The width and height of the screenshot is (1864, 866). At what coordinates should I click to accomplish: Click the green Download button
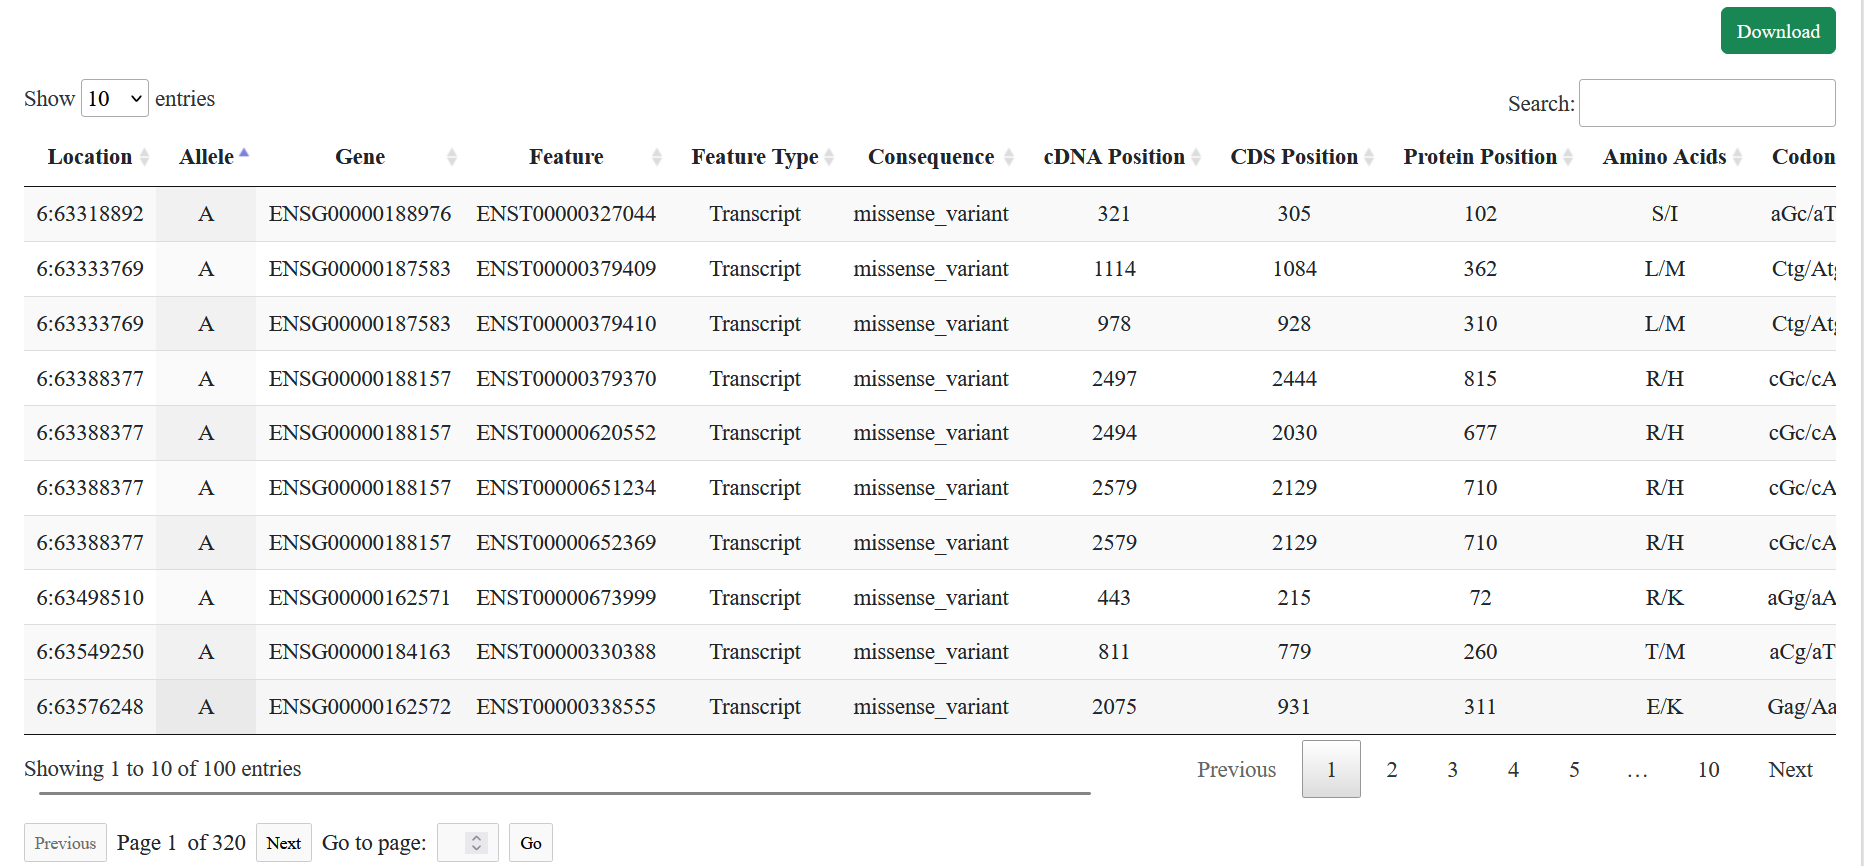click(1778, 31)
